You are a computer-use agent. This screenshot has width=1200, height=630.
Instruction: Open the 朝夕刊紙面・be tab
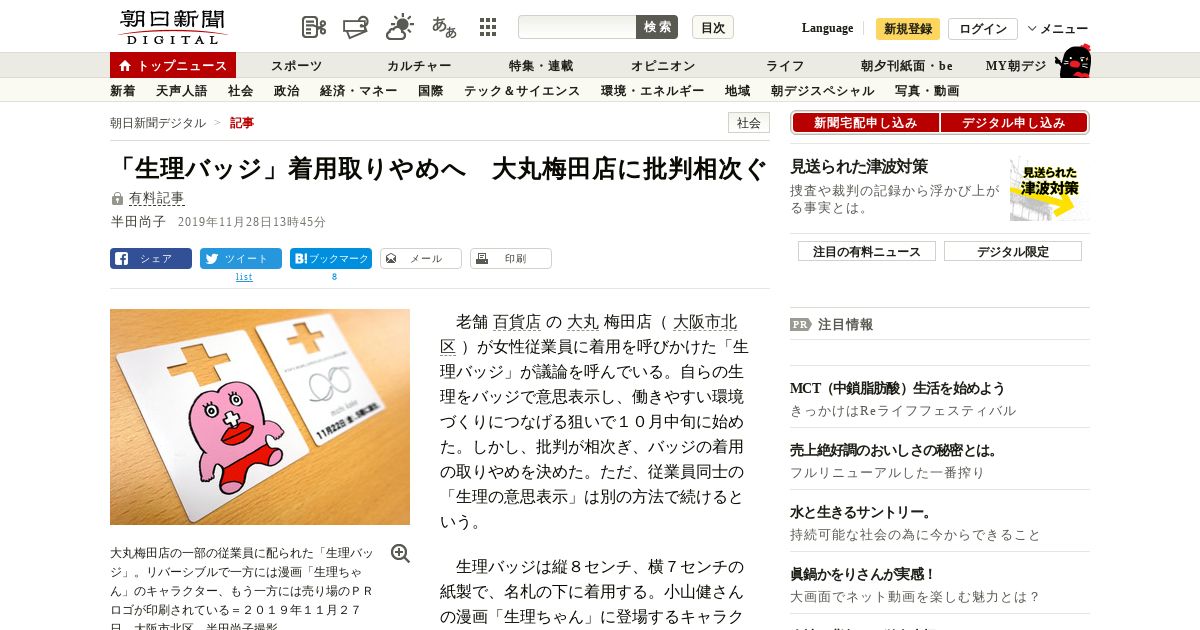coord(907,66)
